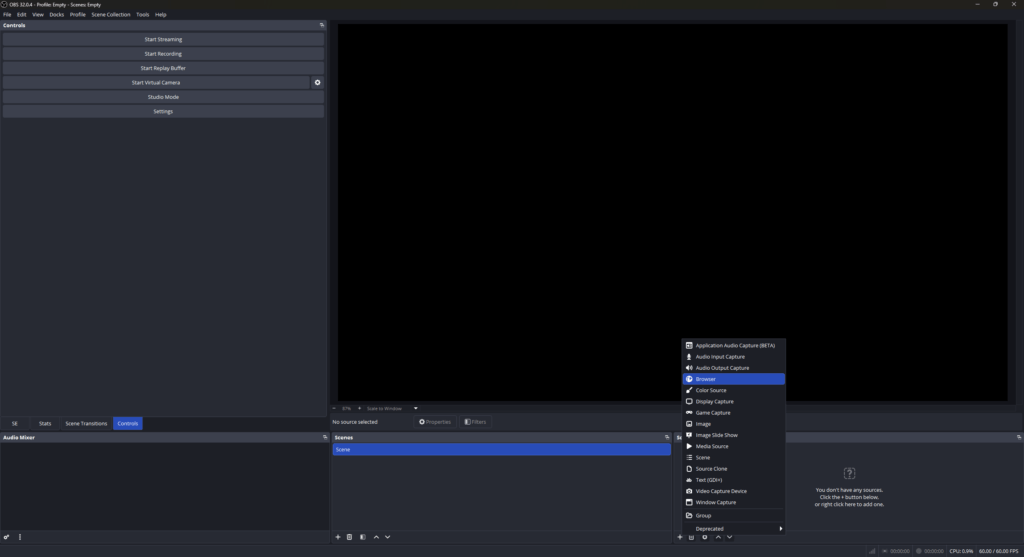Click Audio Mixer advanced properties gear icon
Viewport: 1024px width, 557px height.
pos(6,537)
